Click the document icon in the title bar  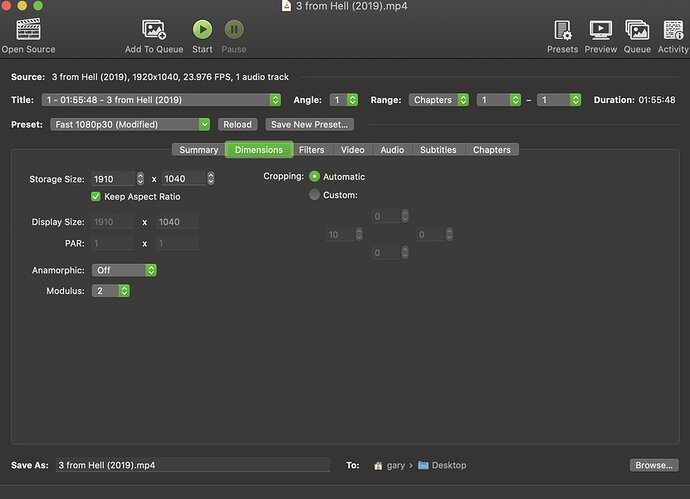click(286, 6)
